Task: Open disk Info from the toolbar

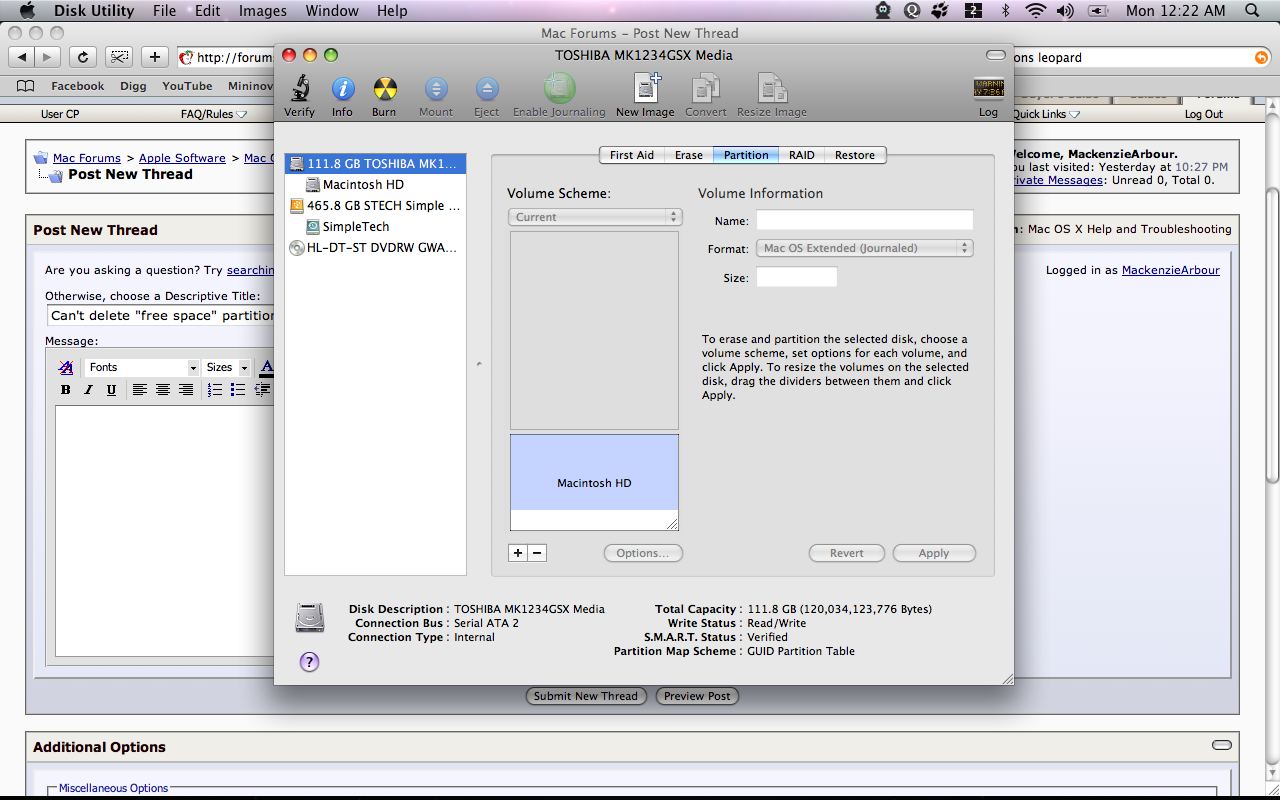Action: [342, 89]
